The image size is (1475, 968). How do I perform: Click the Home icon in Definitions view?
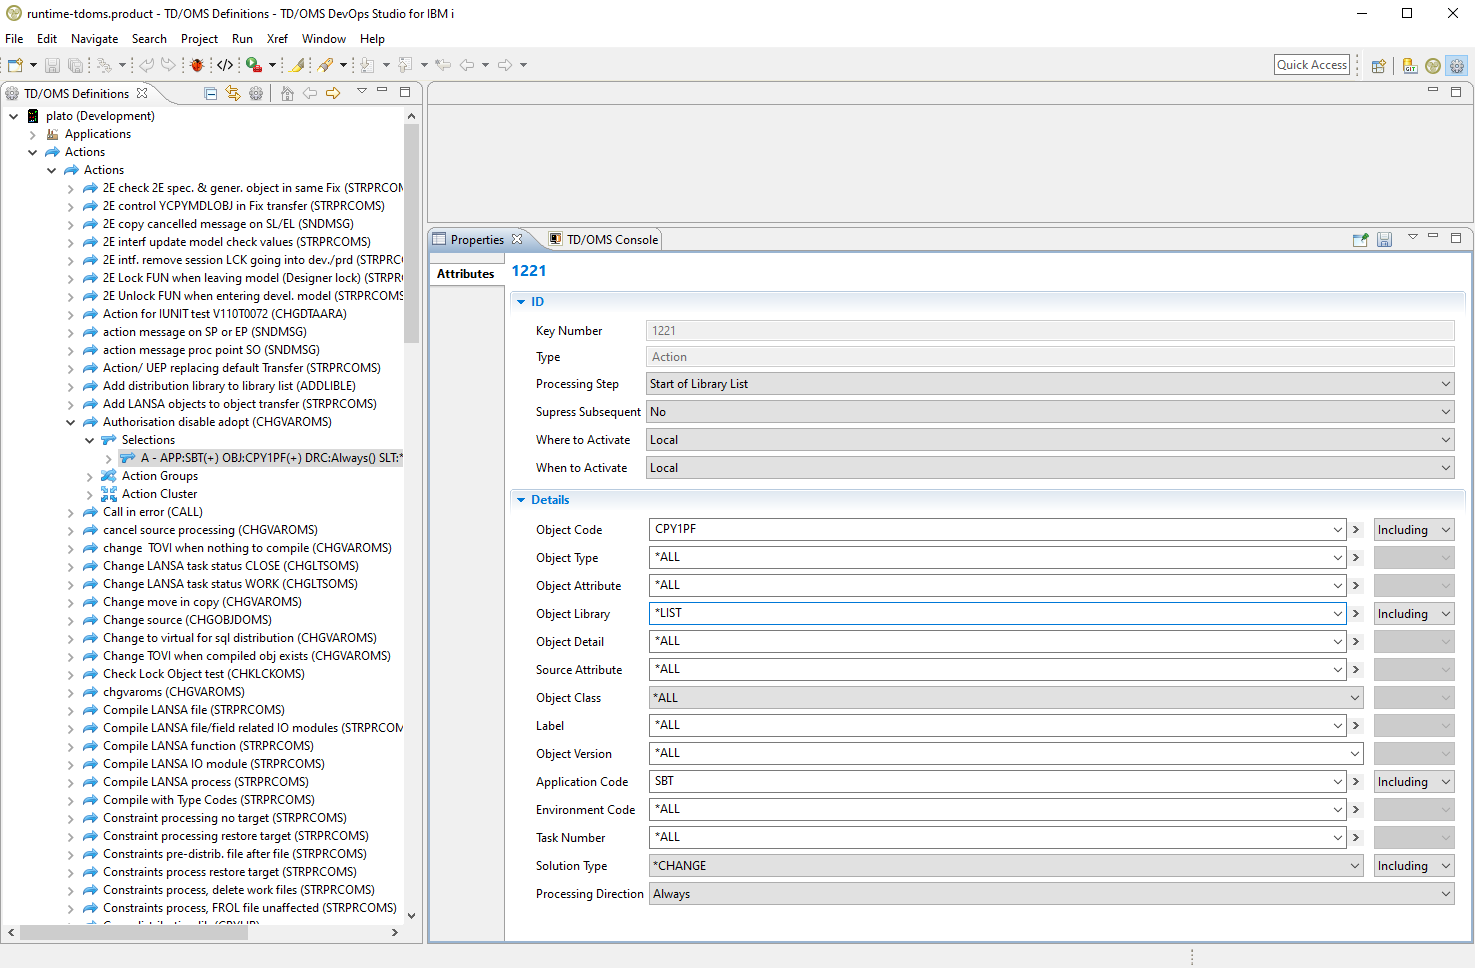[287, 93]
